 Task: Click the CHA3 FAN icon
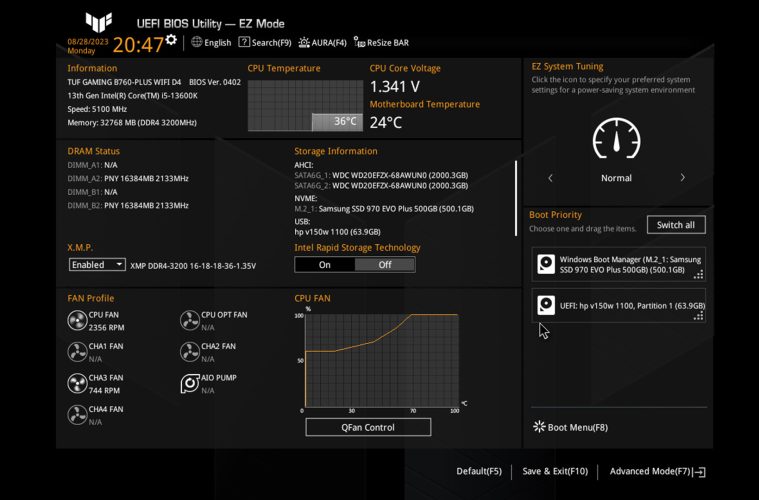click(77, 383)
